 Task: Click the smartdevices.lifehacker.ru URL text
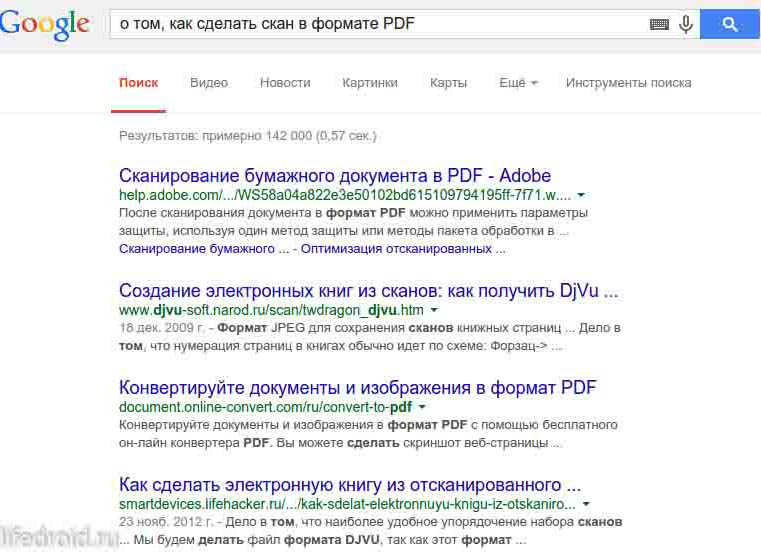347,504
